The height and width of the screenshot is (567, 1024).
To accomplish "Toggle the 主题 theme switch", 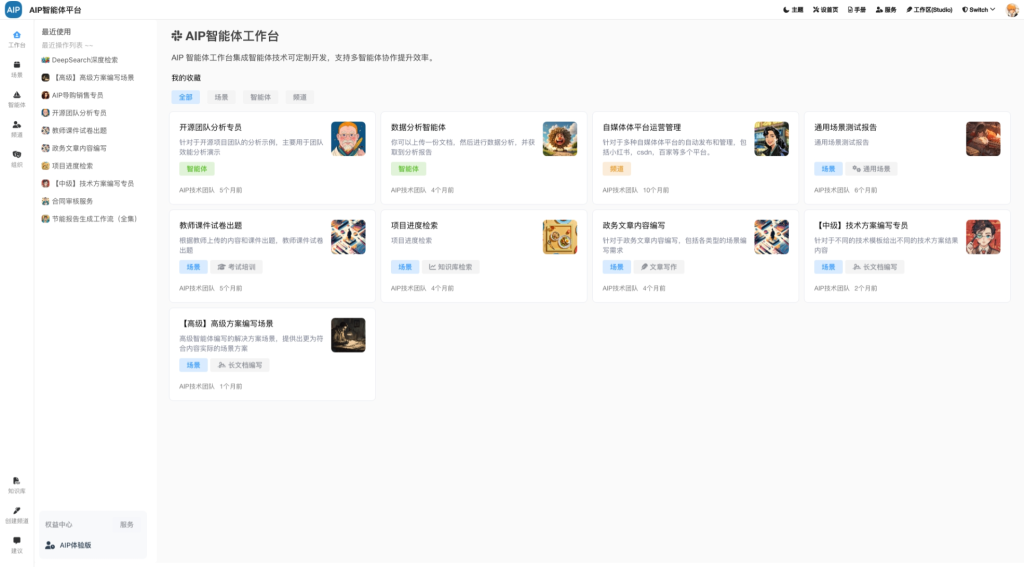I will coord(792,10).
